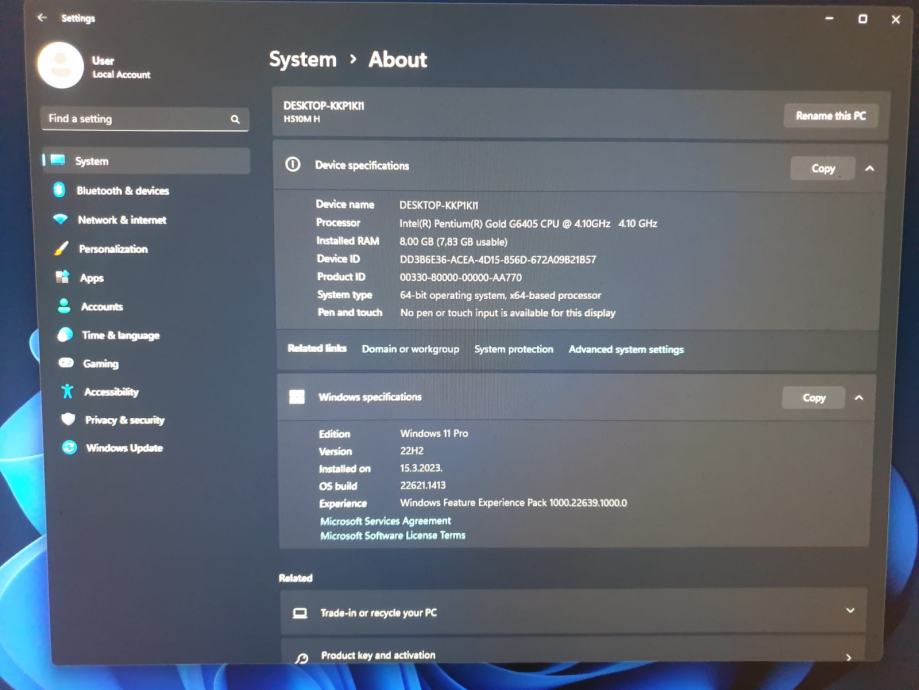Click the Bluetooth & devices icon
Viewport: 919px width, 690px height.
tap(59, 189)
